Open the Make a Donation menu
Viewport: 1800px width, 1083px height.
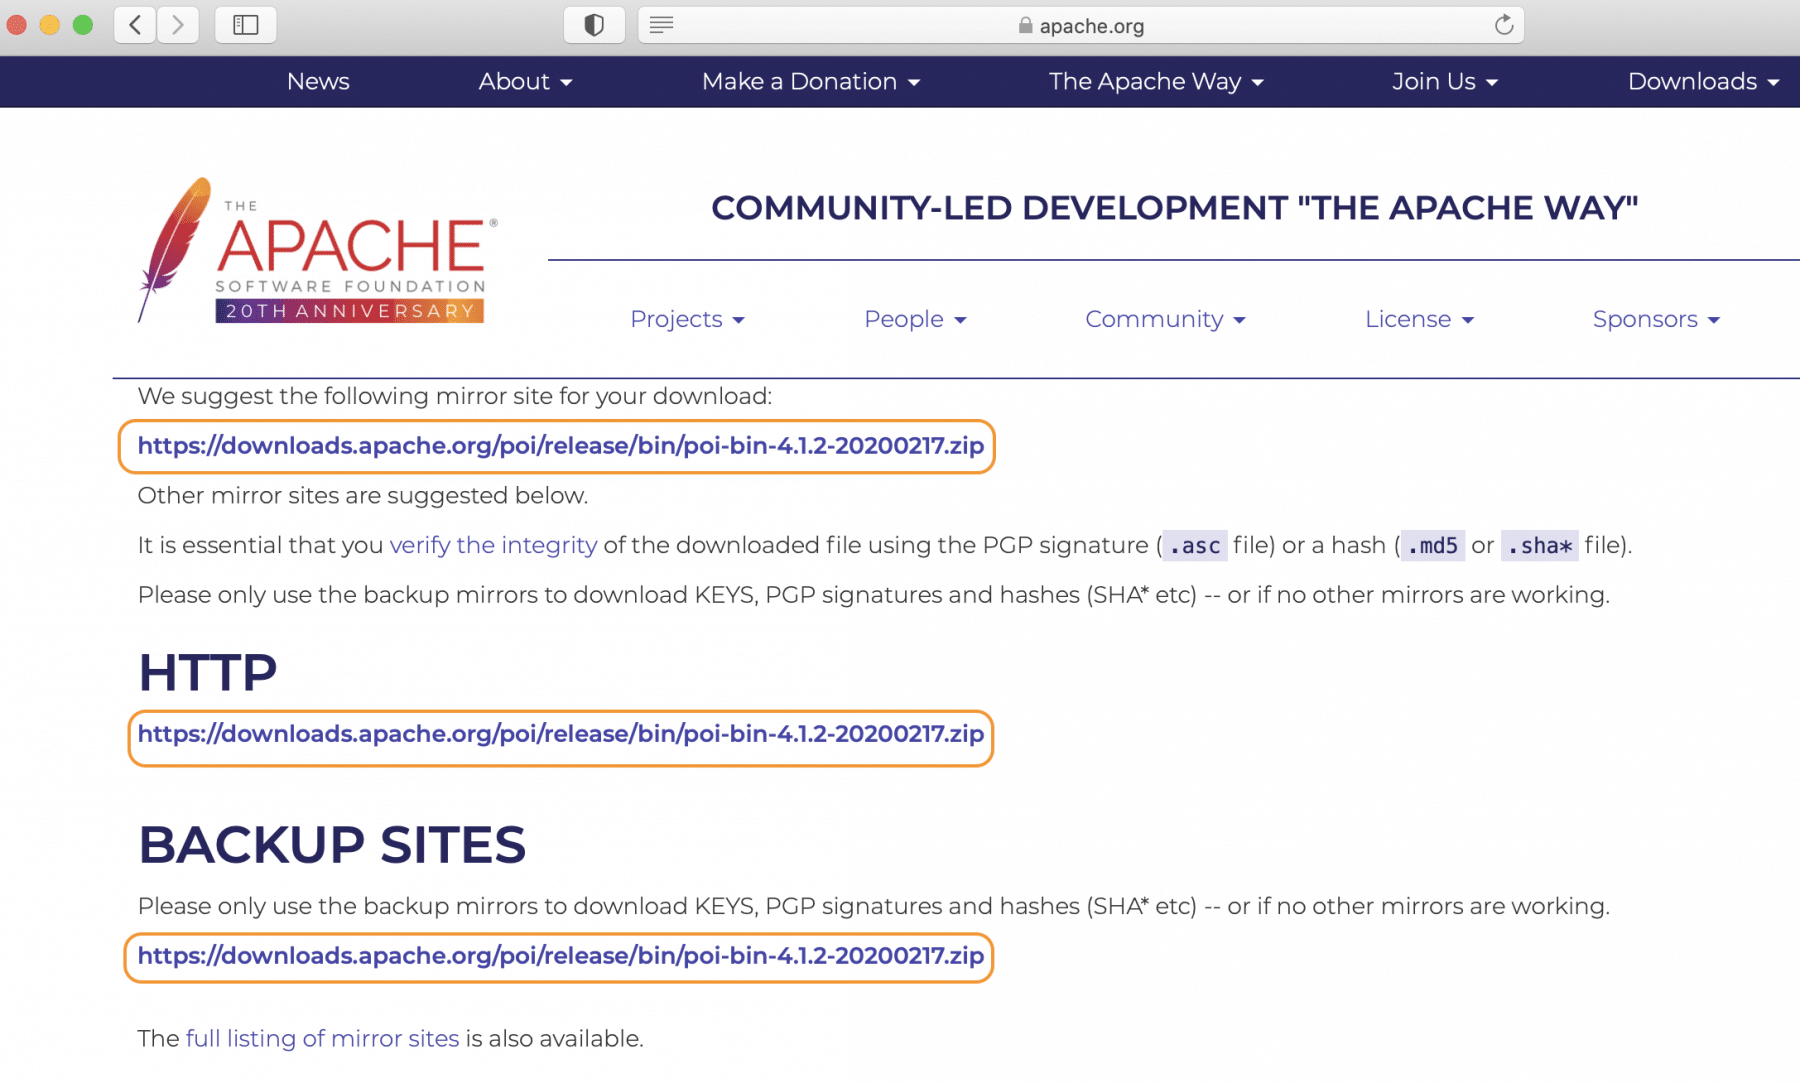coord(810,81)
